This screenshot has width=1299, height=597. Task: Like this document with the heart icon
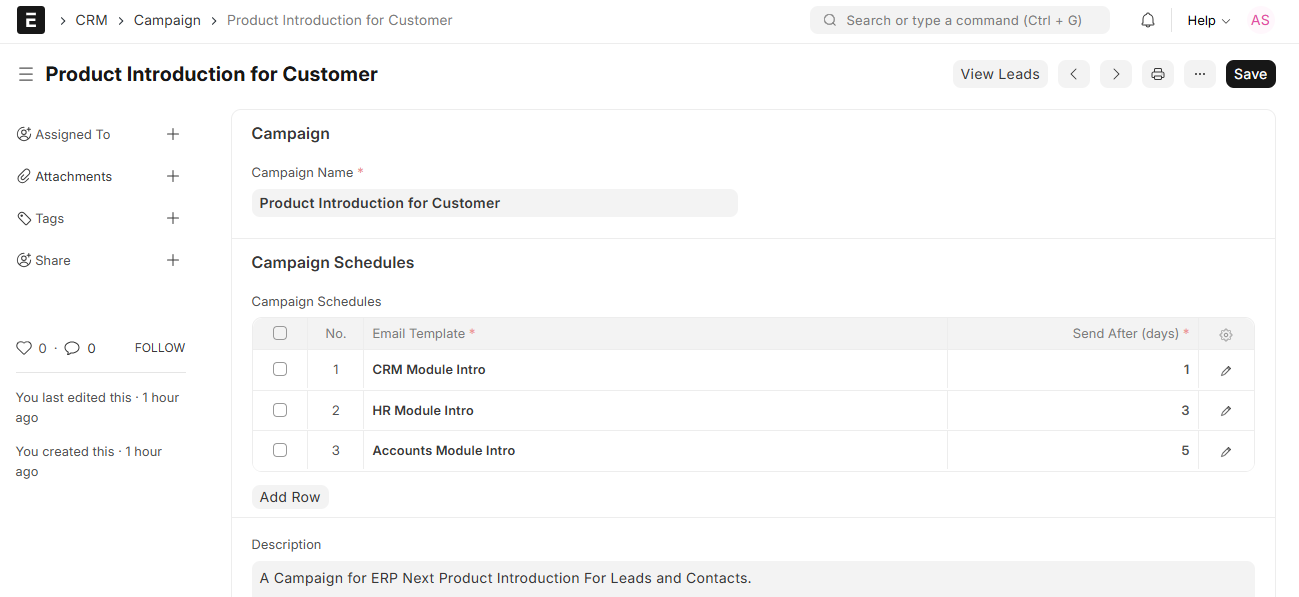(24, 348)
